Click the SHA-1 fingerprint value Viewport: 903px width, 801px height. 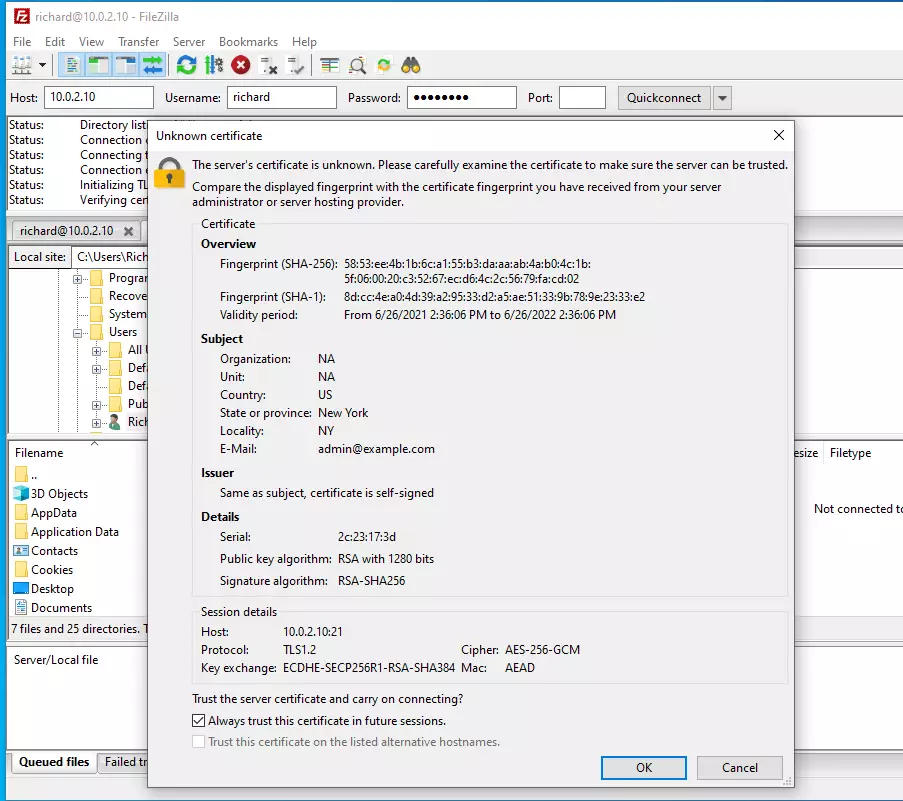tap(494, 297)
